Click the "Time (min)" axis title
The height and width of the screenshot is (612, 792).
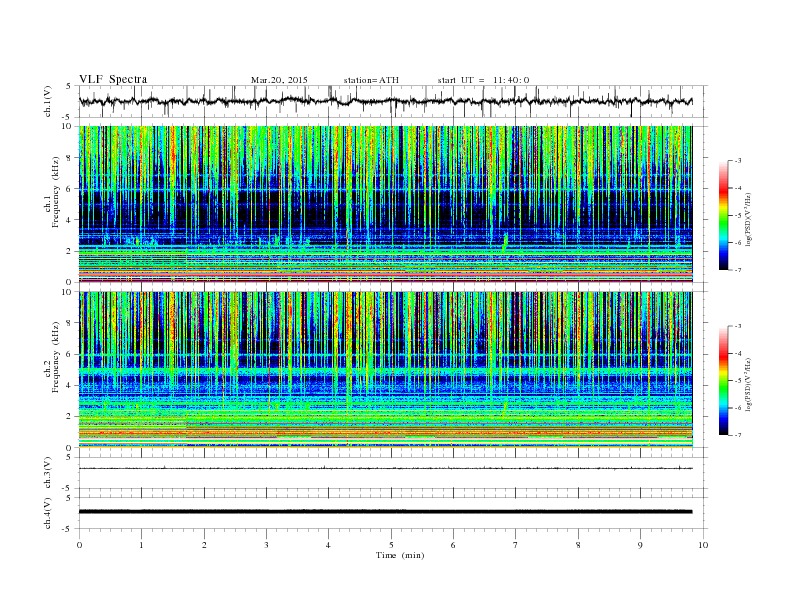(x=400, y=555)
